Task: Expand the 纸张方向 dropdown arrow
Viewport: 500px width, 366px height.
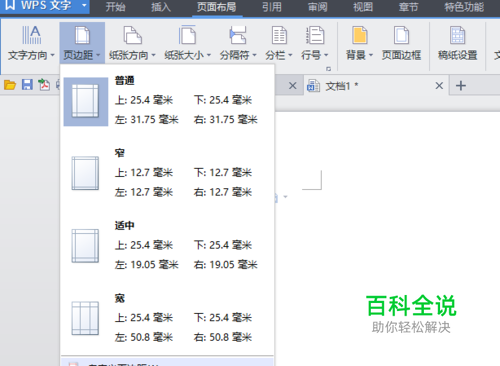Action: coord(153,55)
